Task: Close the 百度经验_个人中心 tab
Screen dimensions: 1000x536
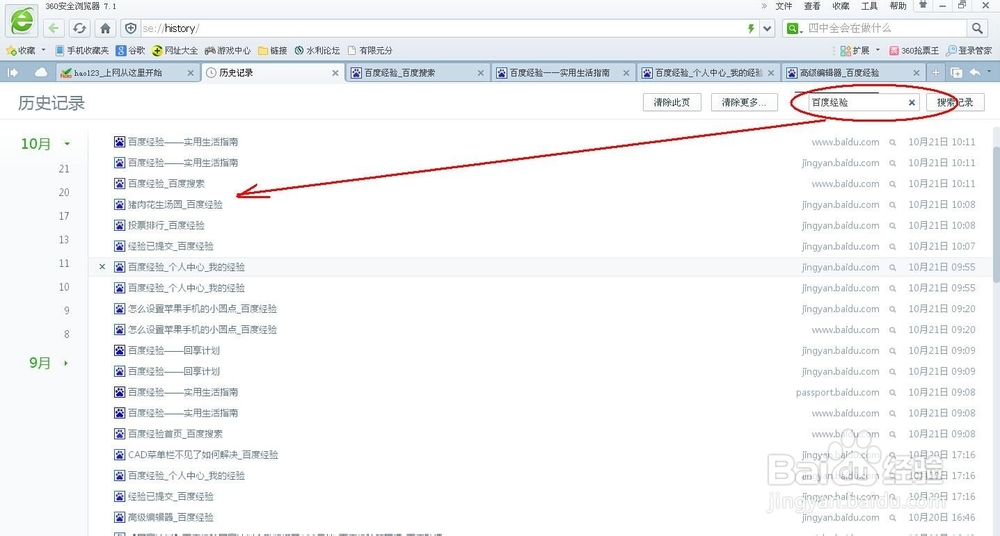Action: tap(771, 73)
